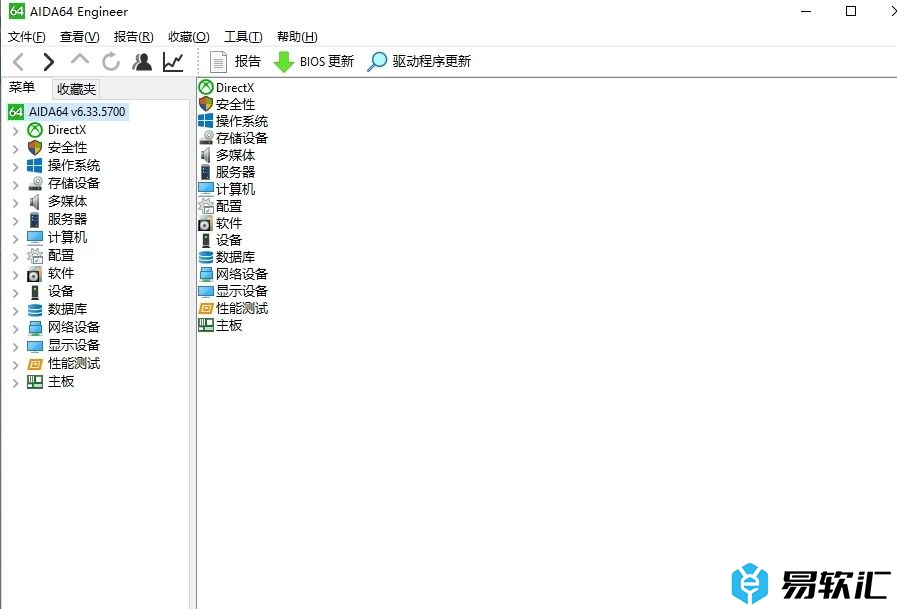Expand 性能测试 node in tree

click(15, 365)
